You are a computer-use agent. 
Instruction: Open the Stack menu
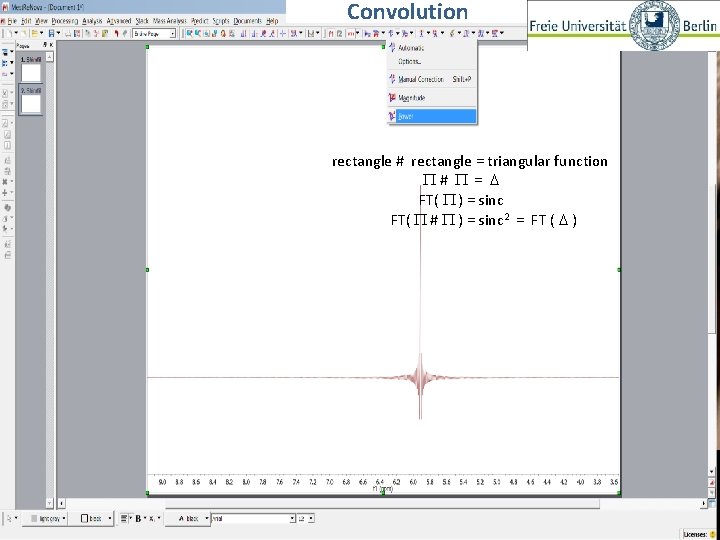[142, 21]
